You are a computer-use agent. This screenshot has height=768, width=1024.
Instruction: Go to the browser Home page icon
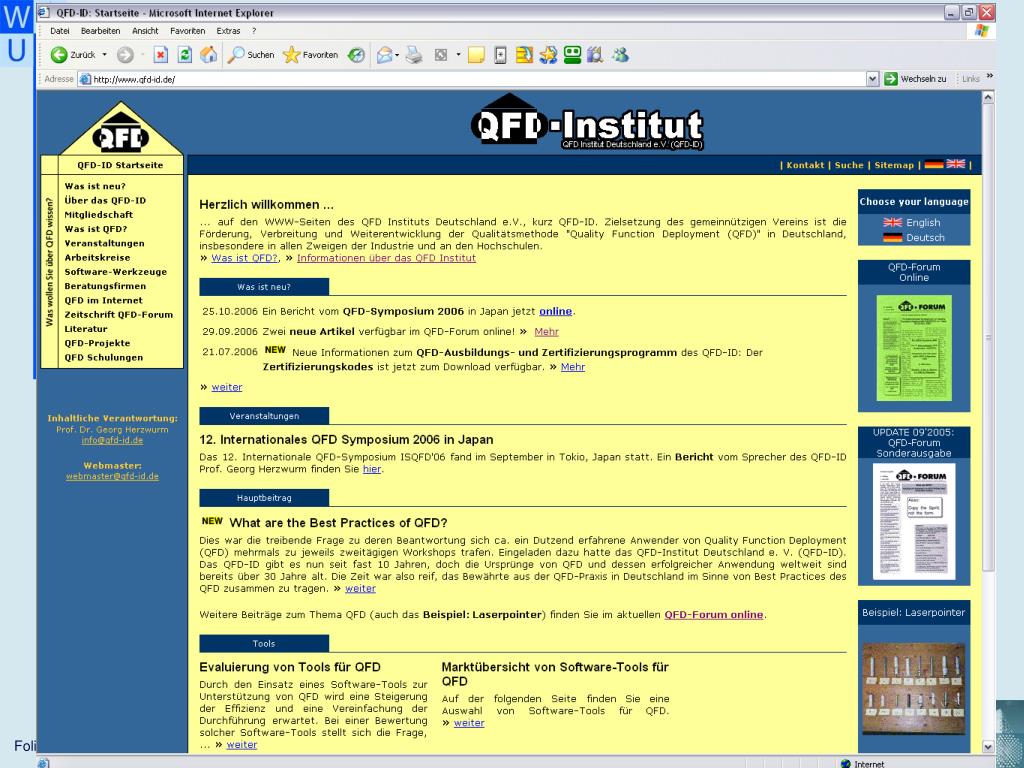[209, 55]
